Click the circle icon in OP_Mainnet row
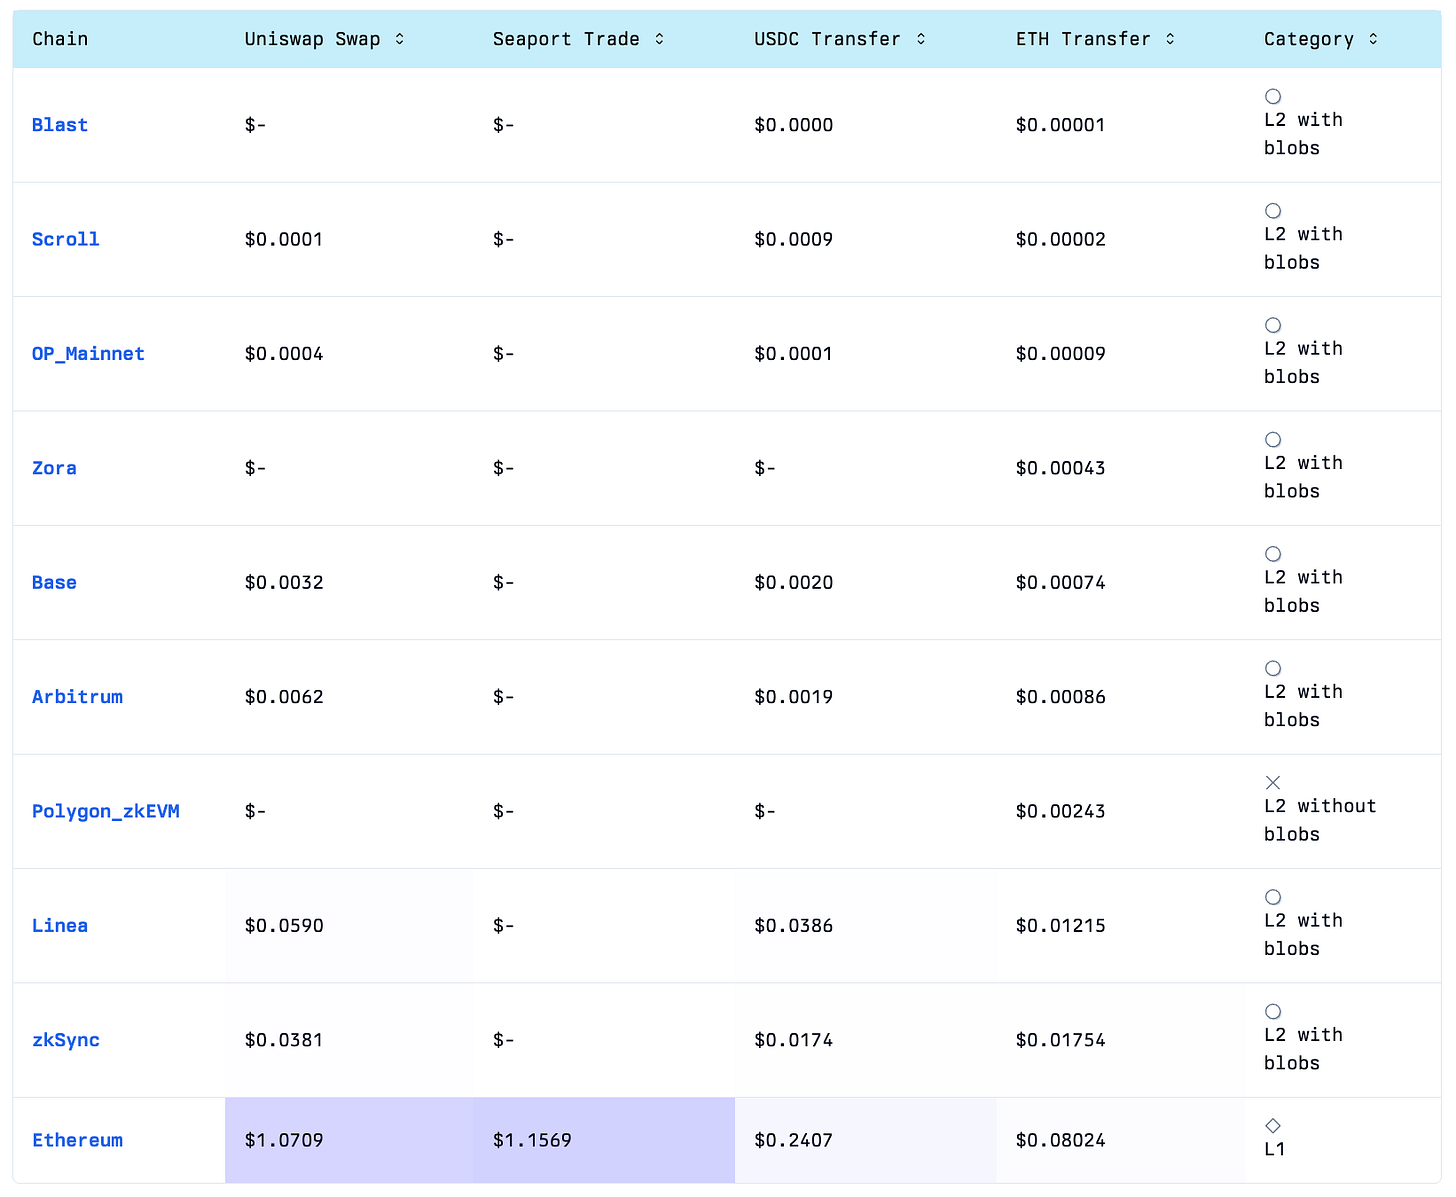 (x=1273, y=325)
